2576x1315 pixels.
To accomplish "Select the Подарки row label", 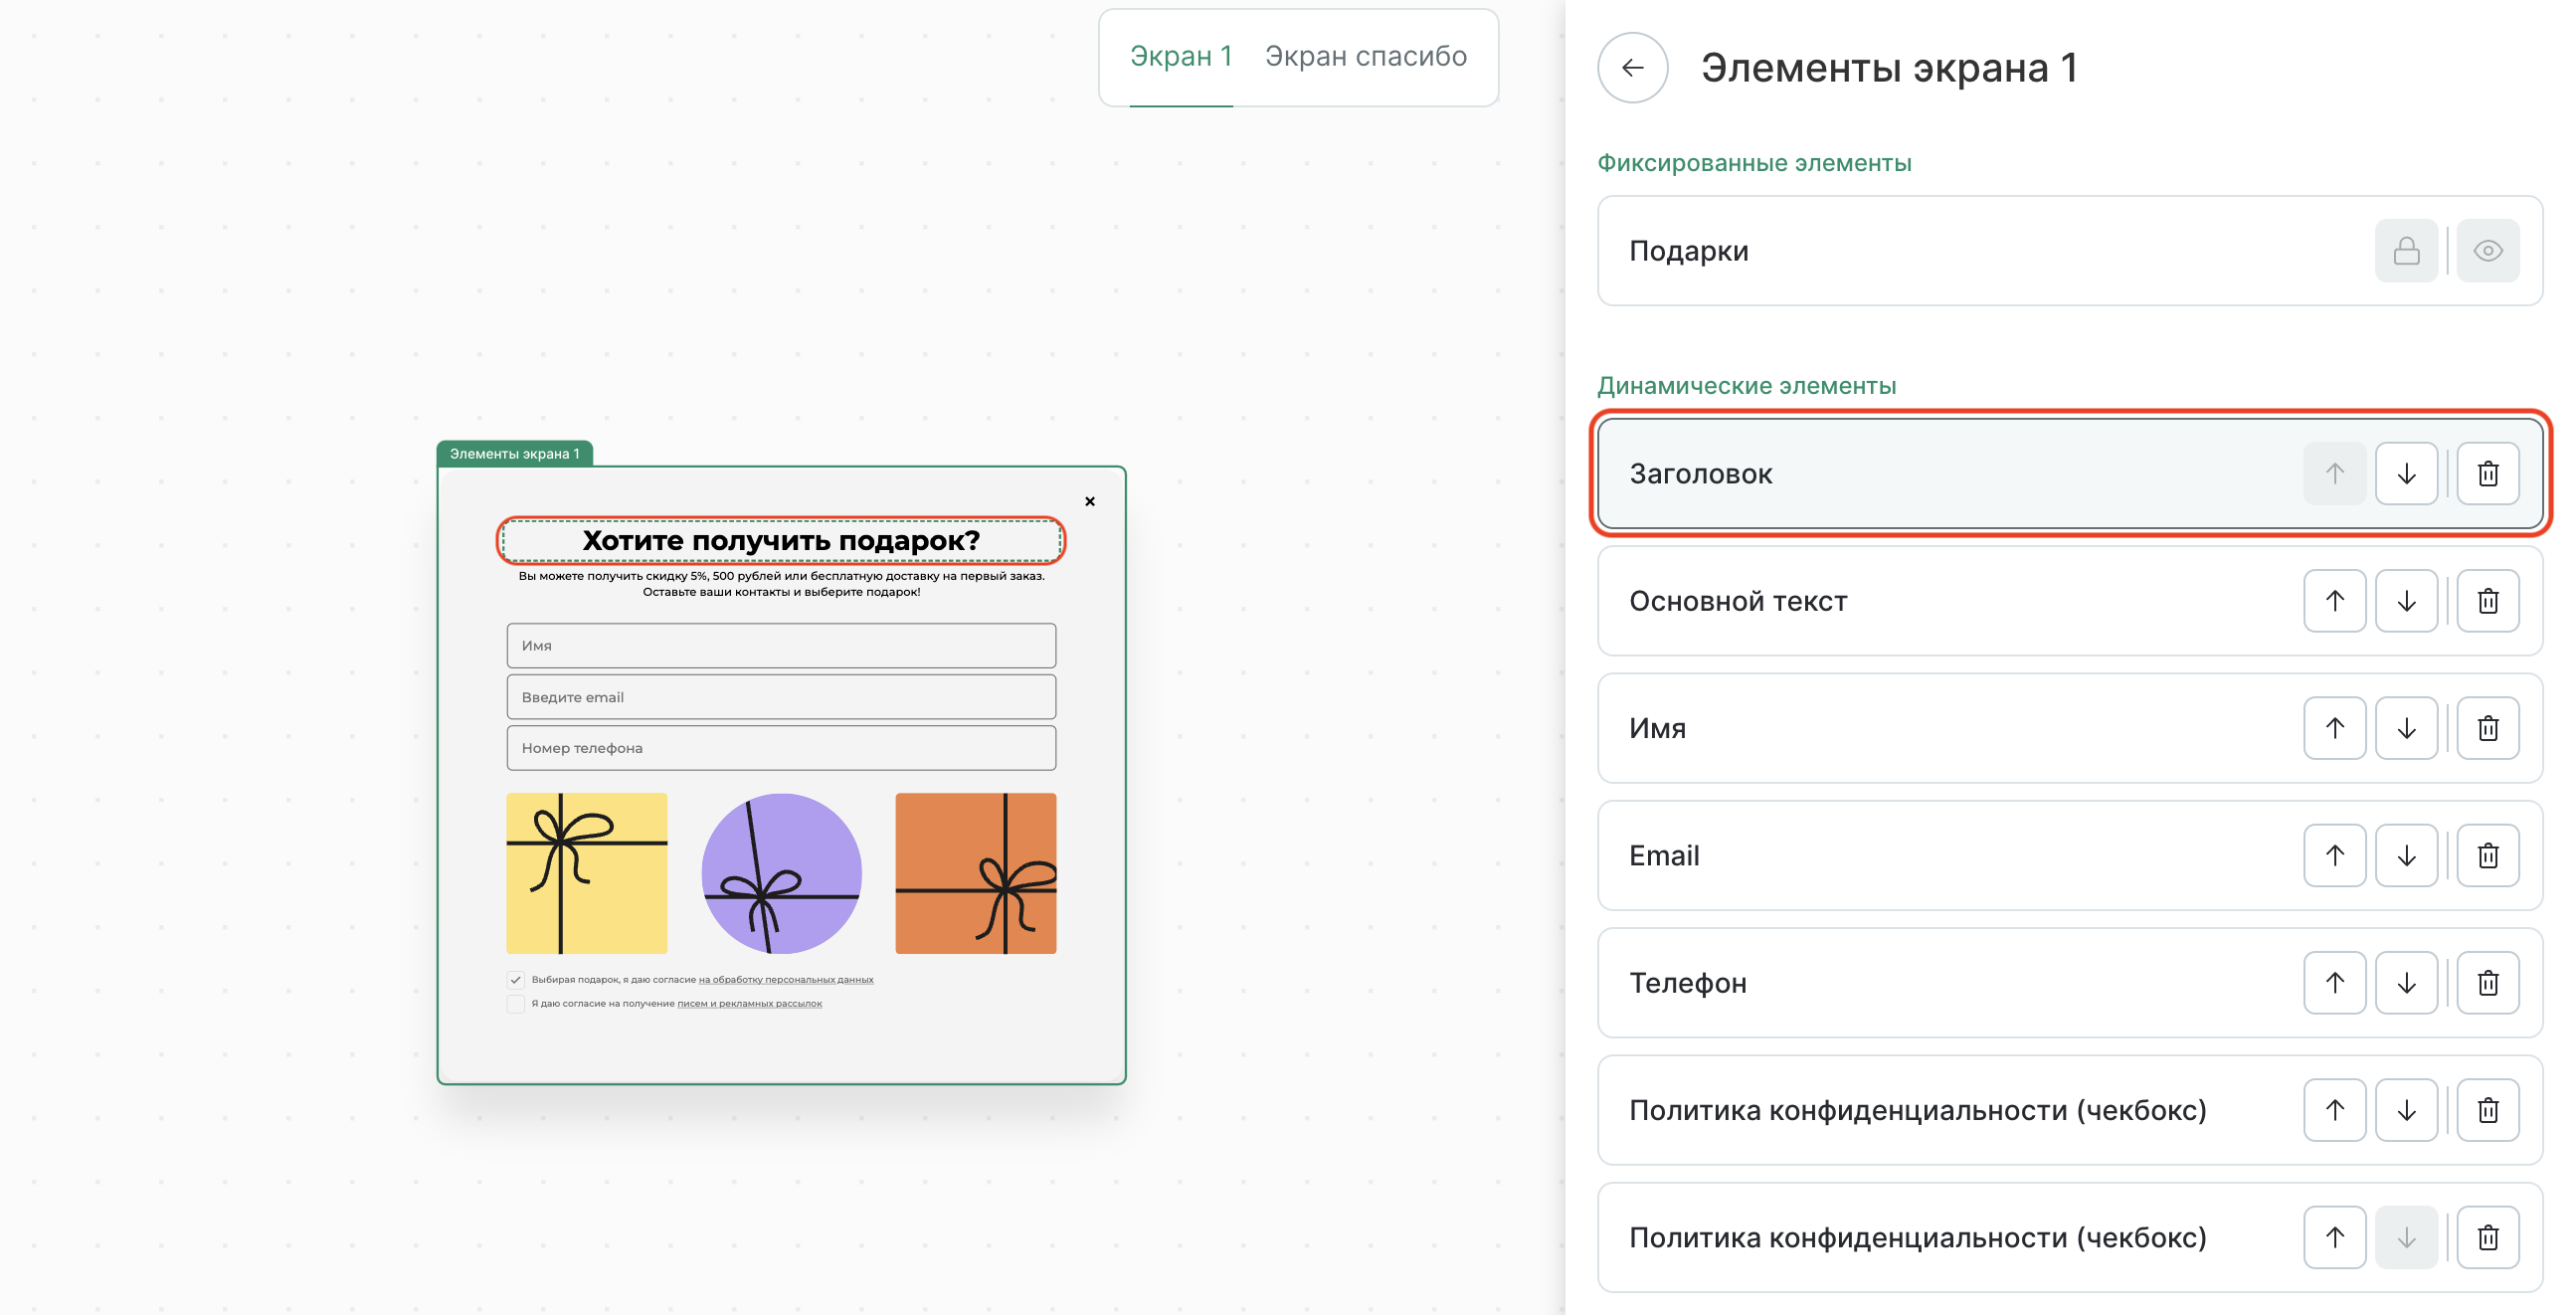I will [x=1689, y=251].
